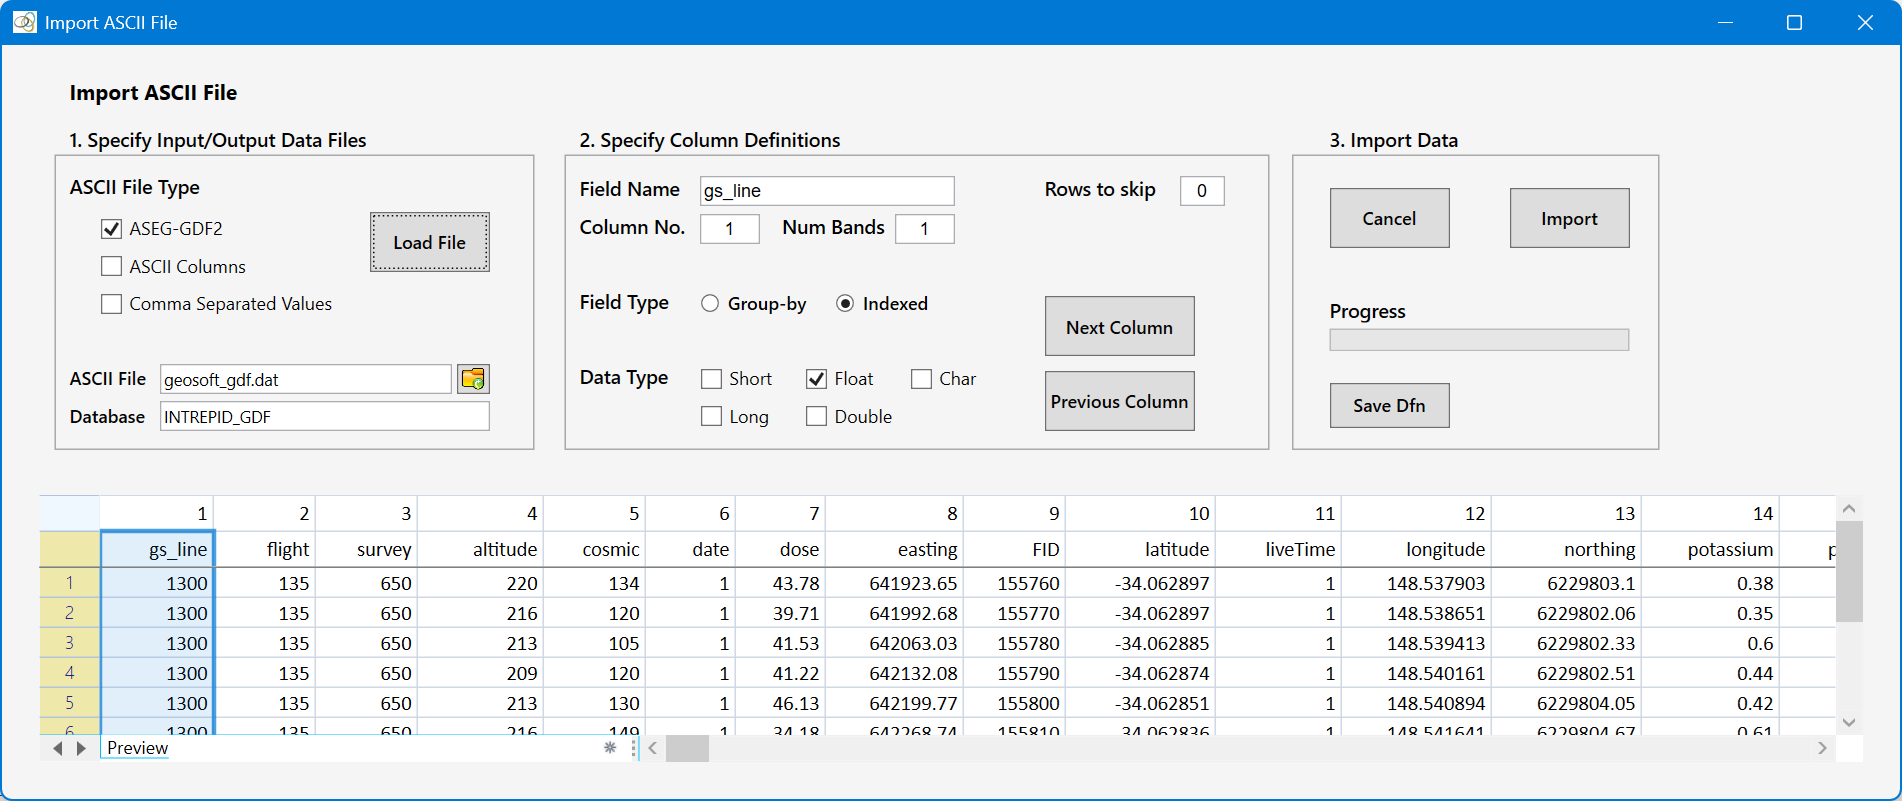
Task: Go to the Next Column
Action: click(1120, 326)
